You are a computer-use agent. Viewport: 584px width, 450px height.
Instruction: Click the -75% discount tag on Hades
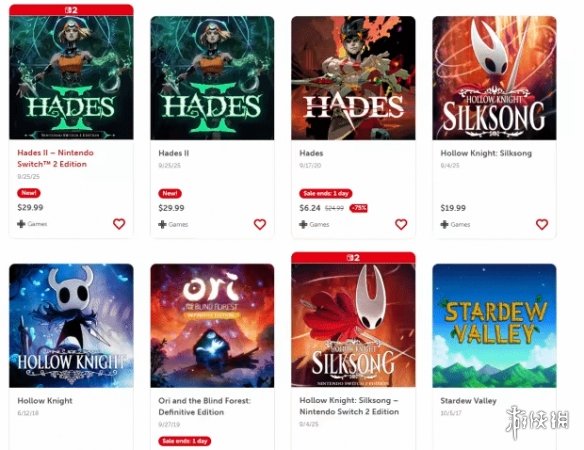(x=358, y=208)
